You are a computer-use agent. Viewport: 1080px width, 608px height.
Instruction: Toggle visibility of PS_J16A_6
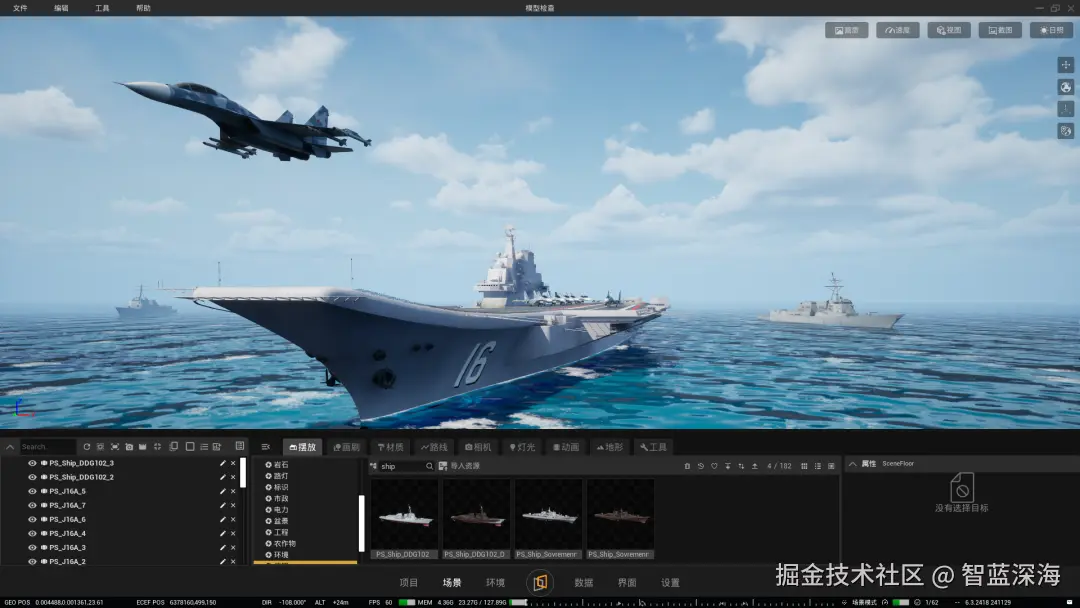tap(32, 520)
